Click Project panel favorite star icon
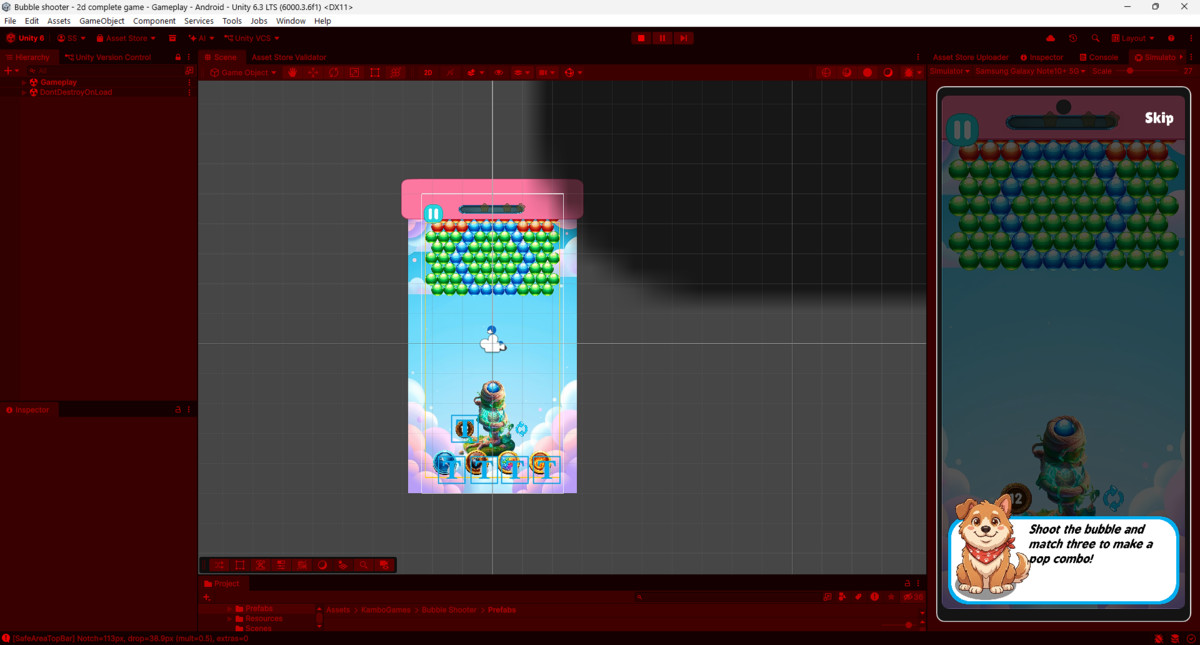Viewport: 1200px width, 645px height. tap(891, 597)
